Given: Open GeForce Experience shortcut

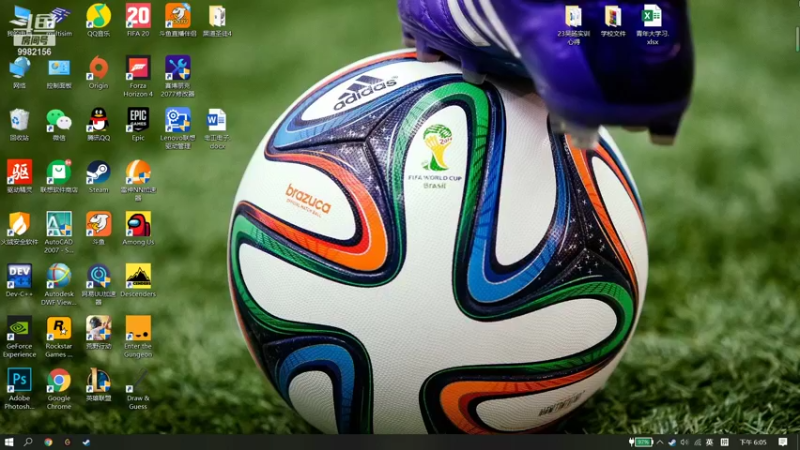Looking at the screenshot, I should (19, 337).
